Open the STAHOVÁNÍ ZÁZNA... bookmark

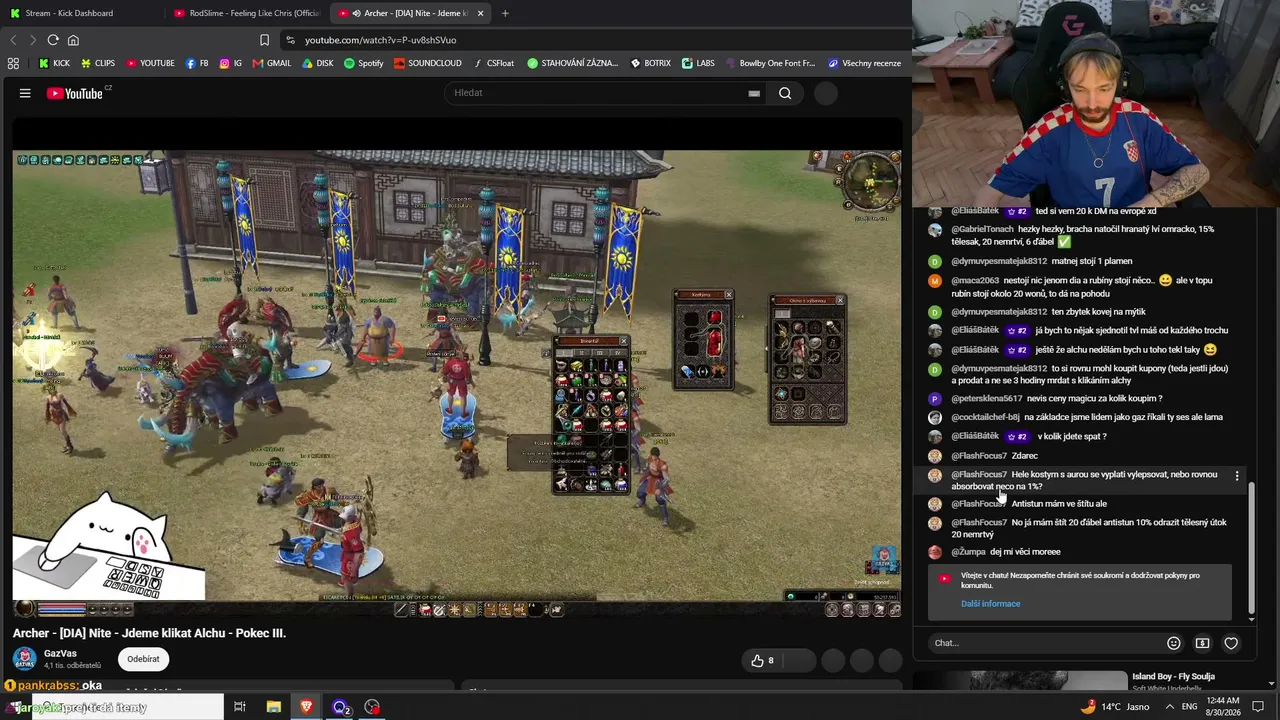point(573,63)
